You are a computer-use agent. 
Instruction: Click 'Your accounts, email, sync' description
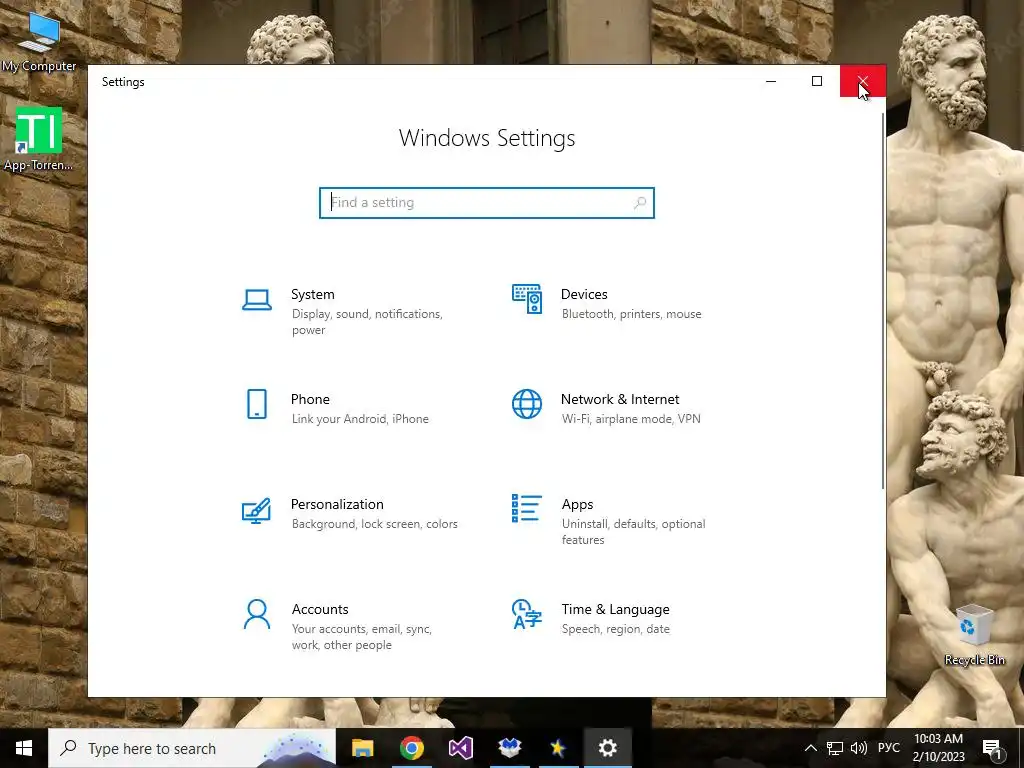point(362,629)
